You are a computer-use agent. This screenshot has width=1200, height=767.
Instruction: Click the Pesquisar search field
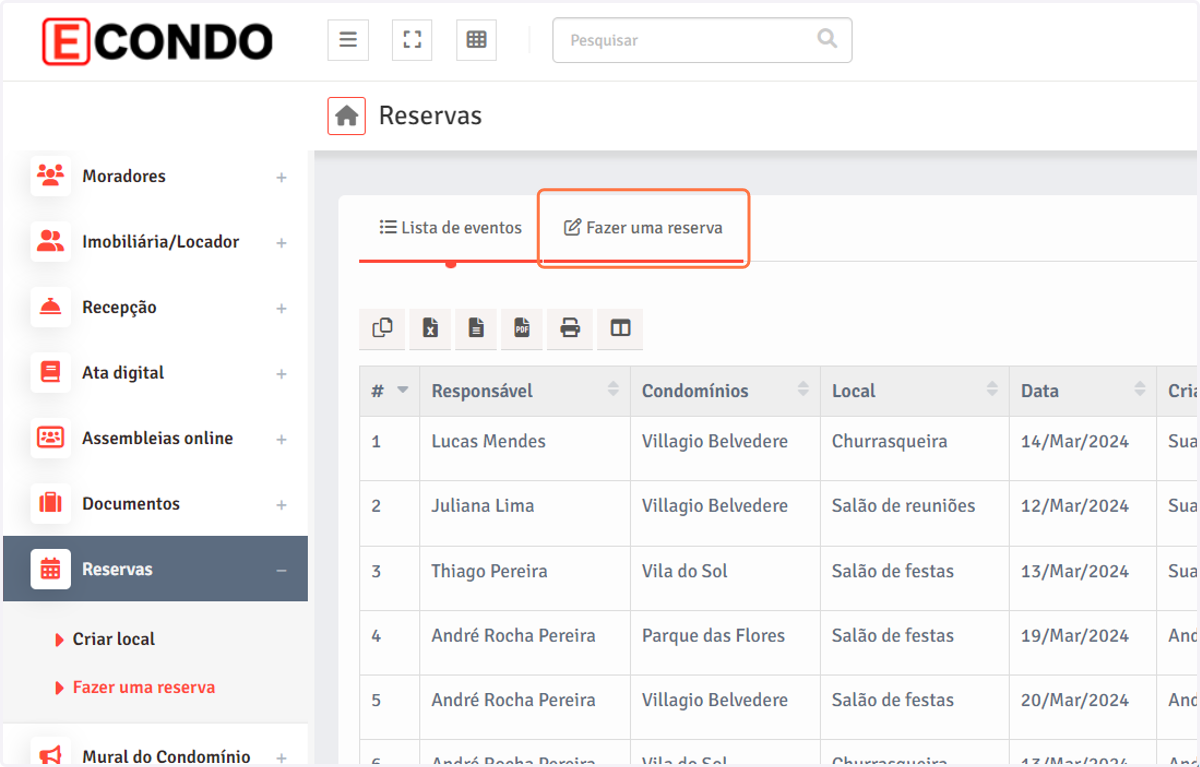coord(702,40)
